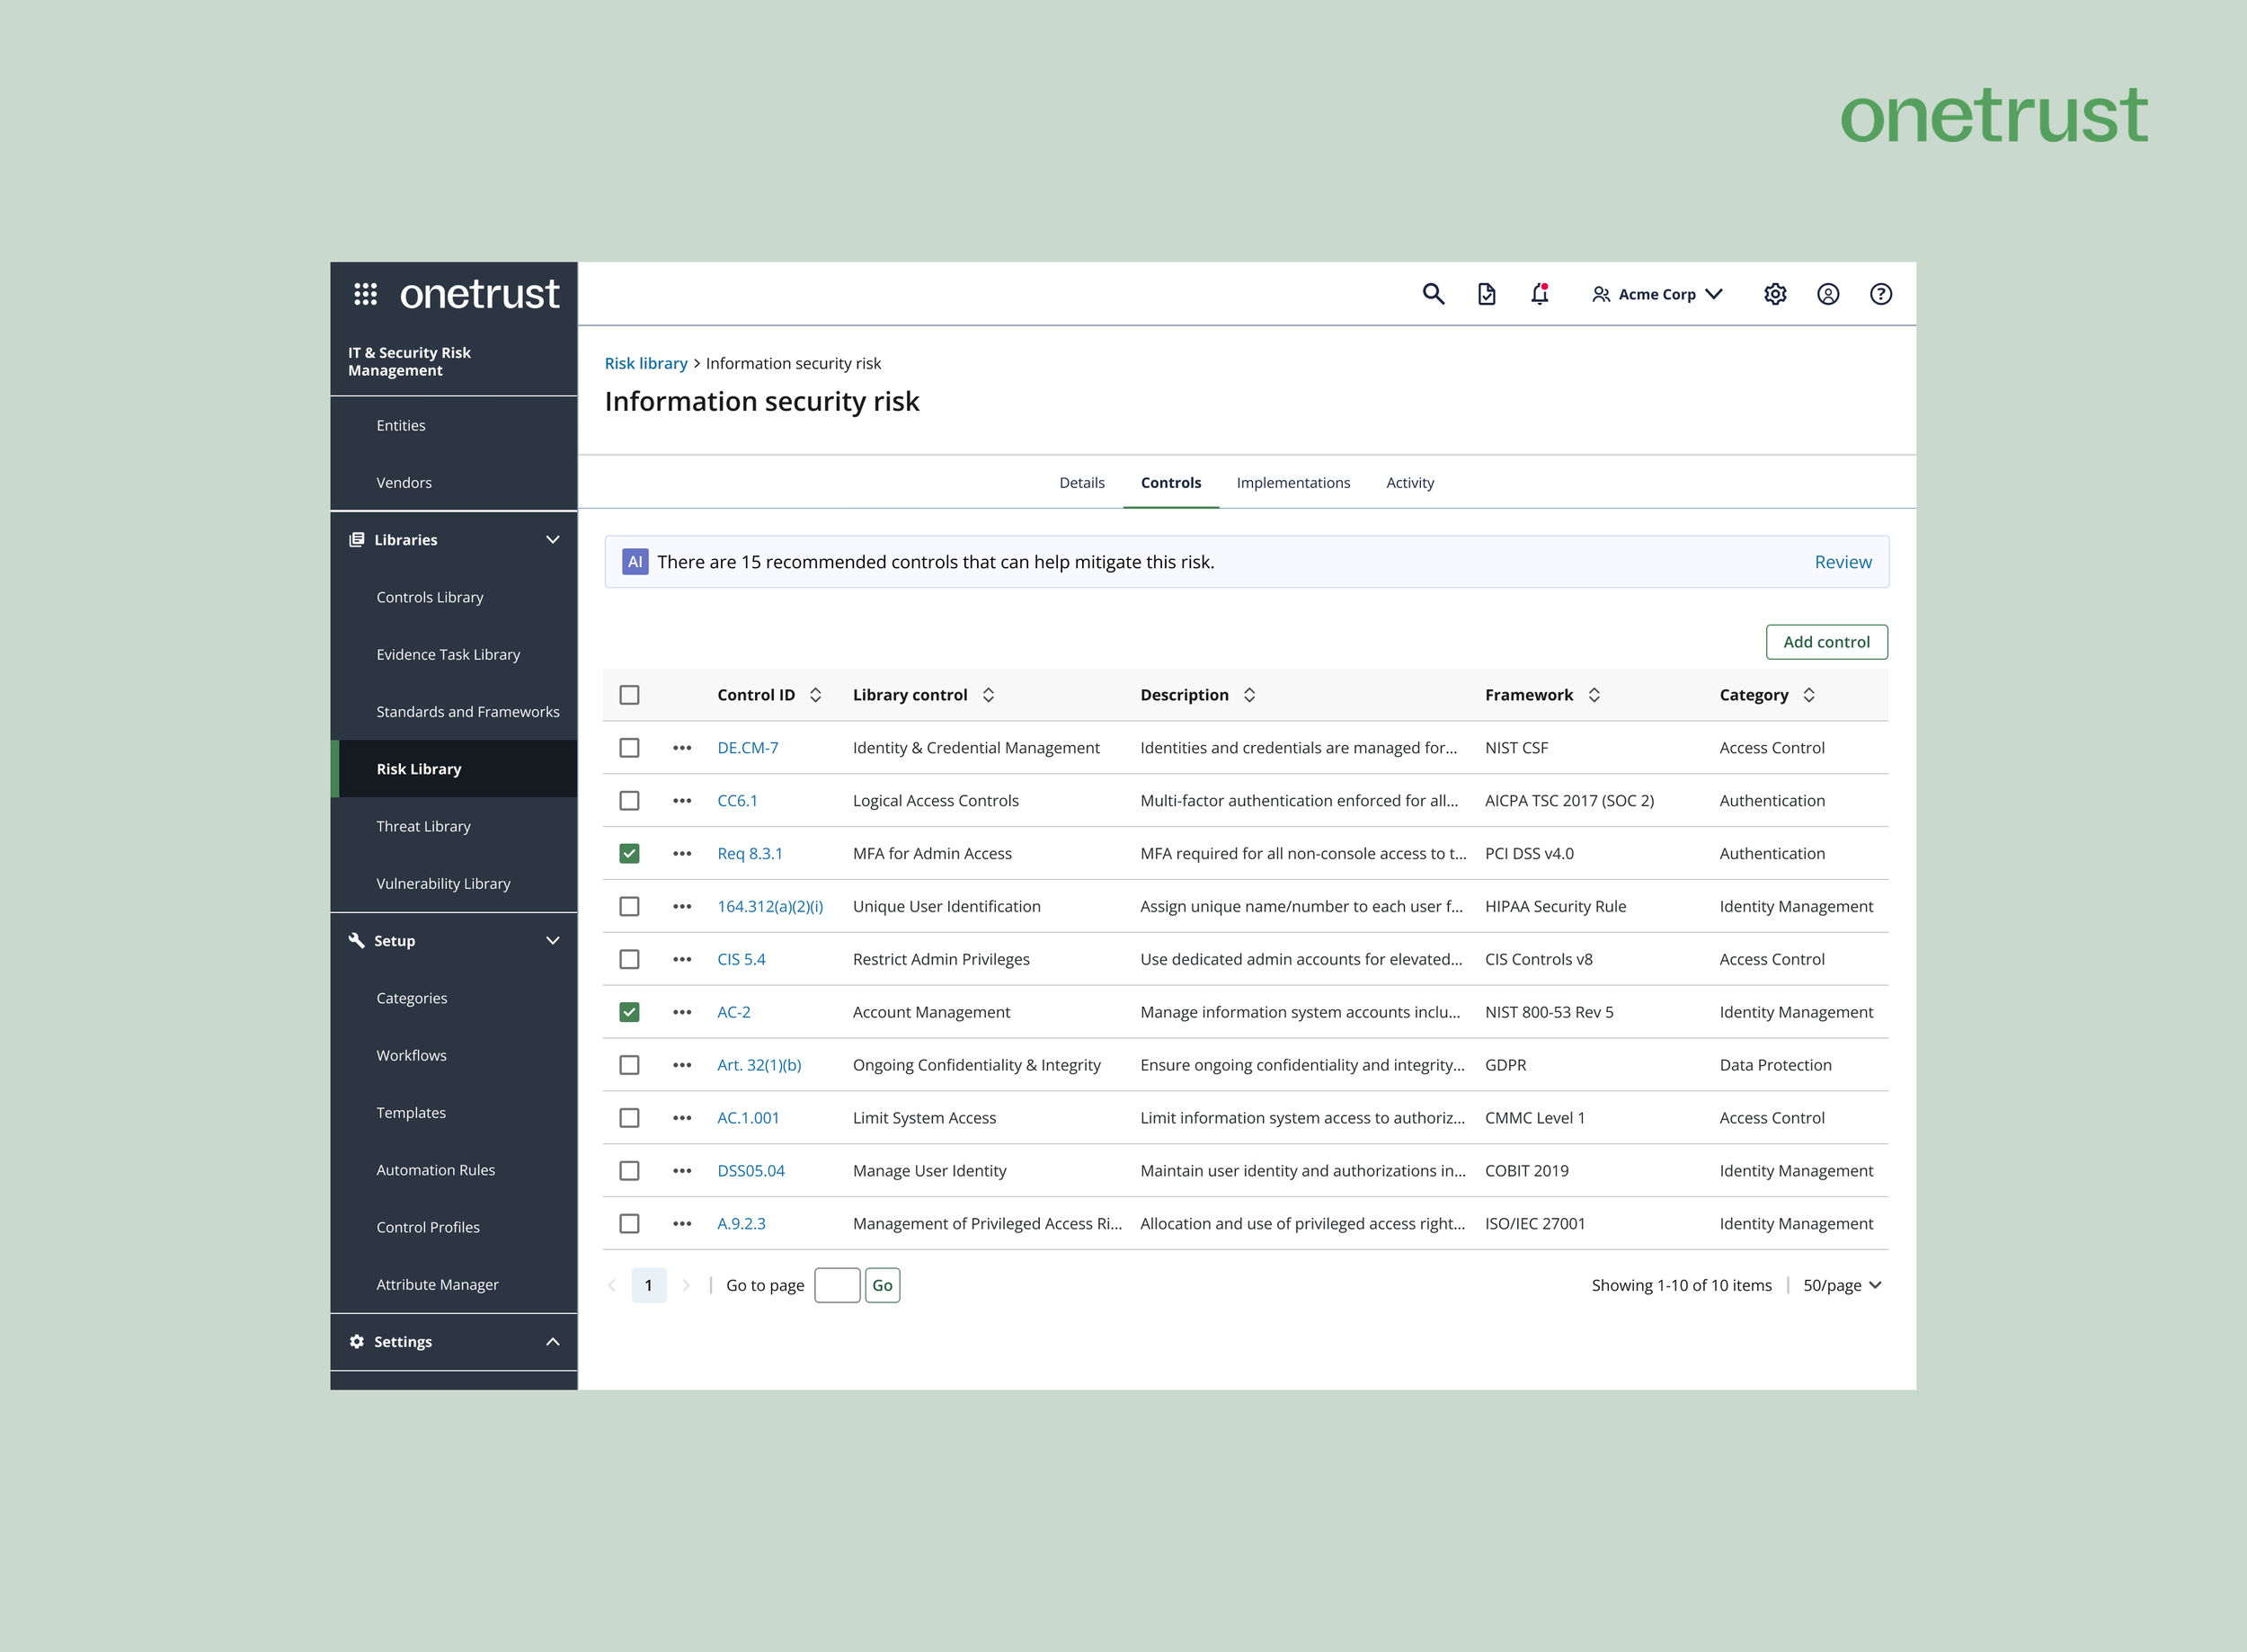Image resolution: width=2247 pixels, height=1652 pixels.
Task: Click the app launcher grid icon
Action: 367,293
